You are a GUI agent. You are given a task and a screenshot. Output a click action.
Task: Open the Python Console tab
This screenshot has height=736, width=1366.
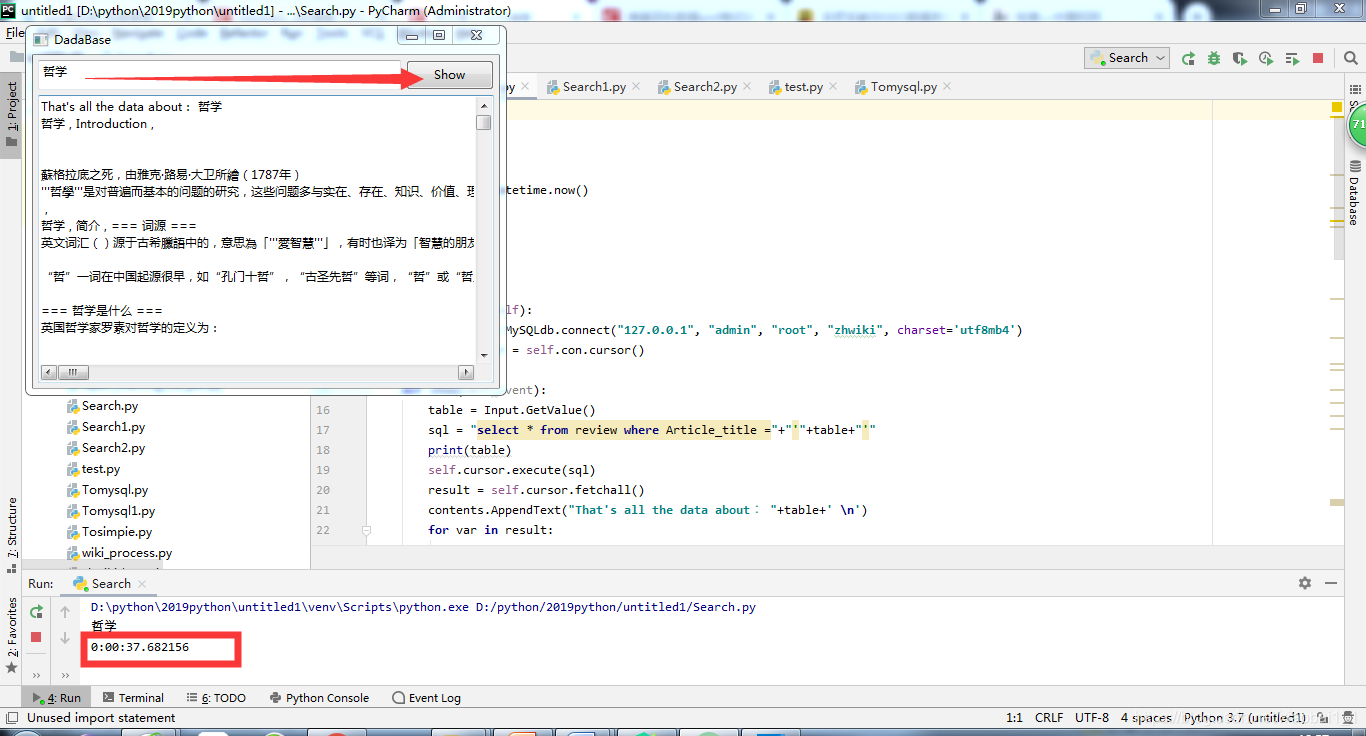click(x=319, y=698)
